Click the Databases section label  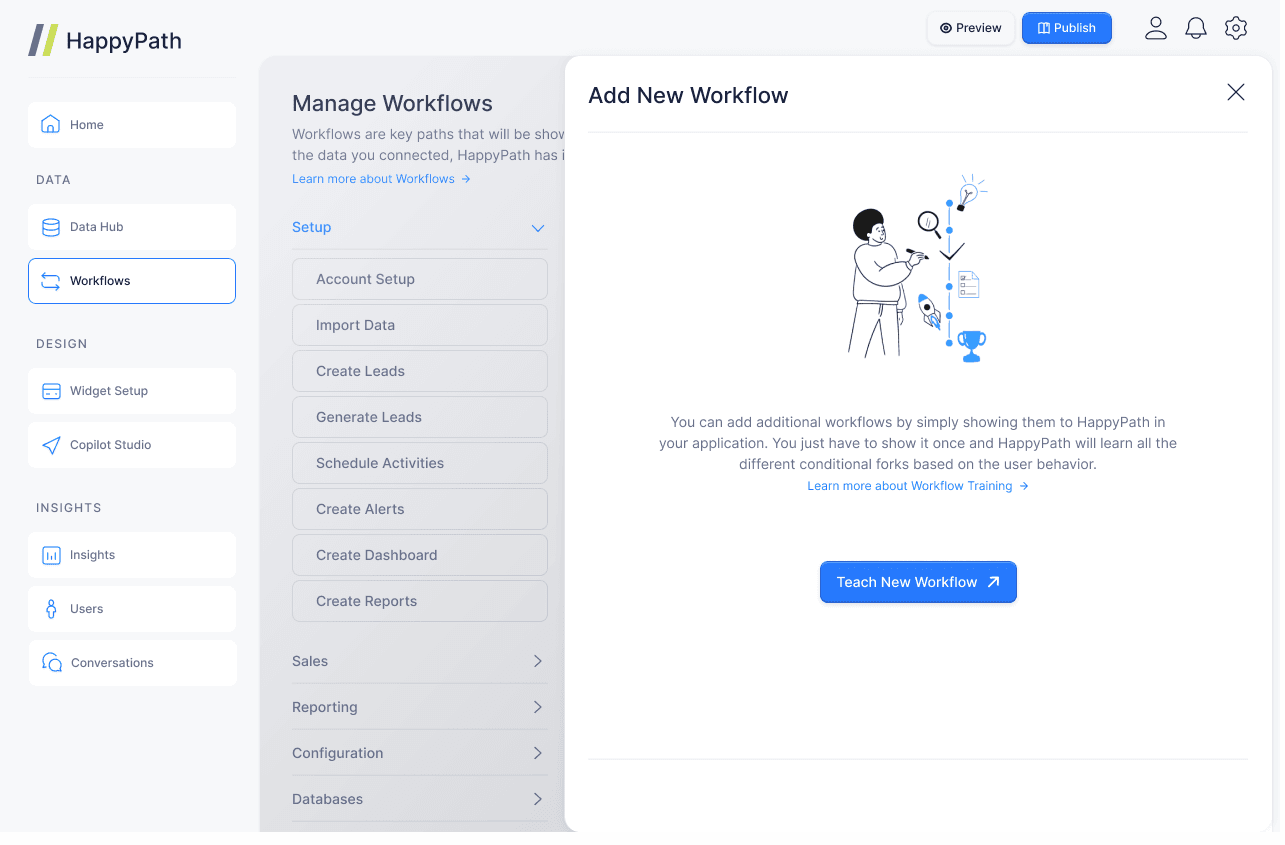(x=327, y=799)
